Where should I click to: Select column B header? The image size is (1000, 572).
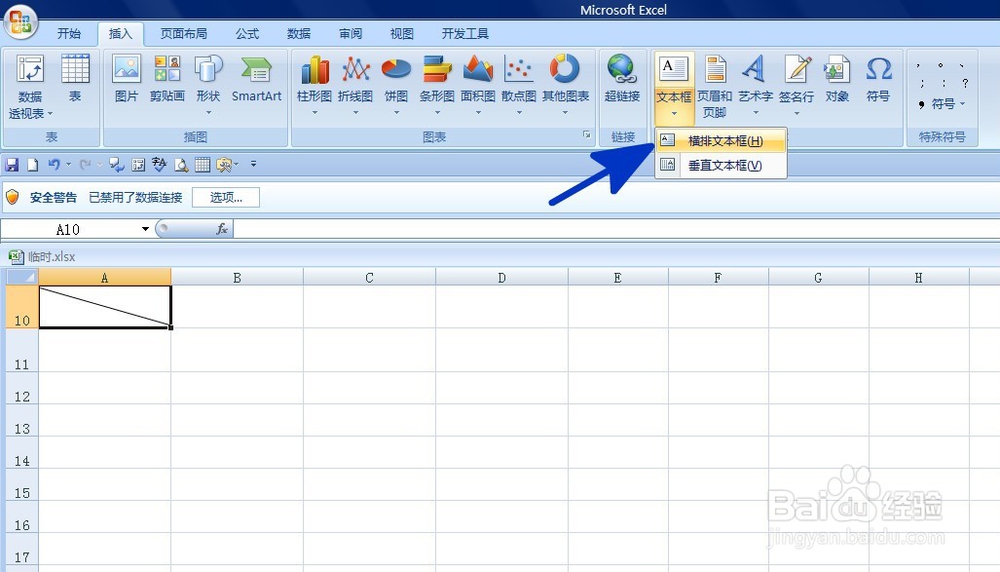coord(237,277)
